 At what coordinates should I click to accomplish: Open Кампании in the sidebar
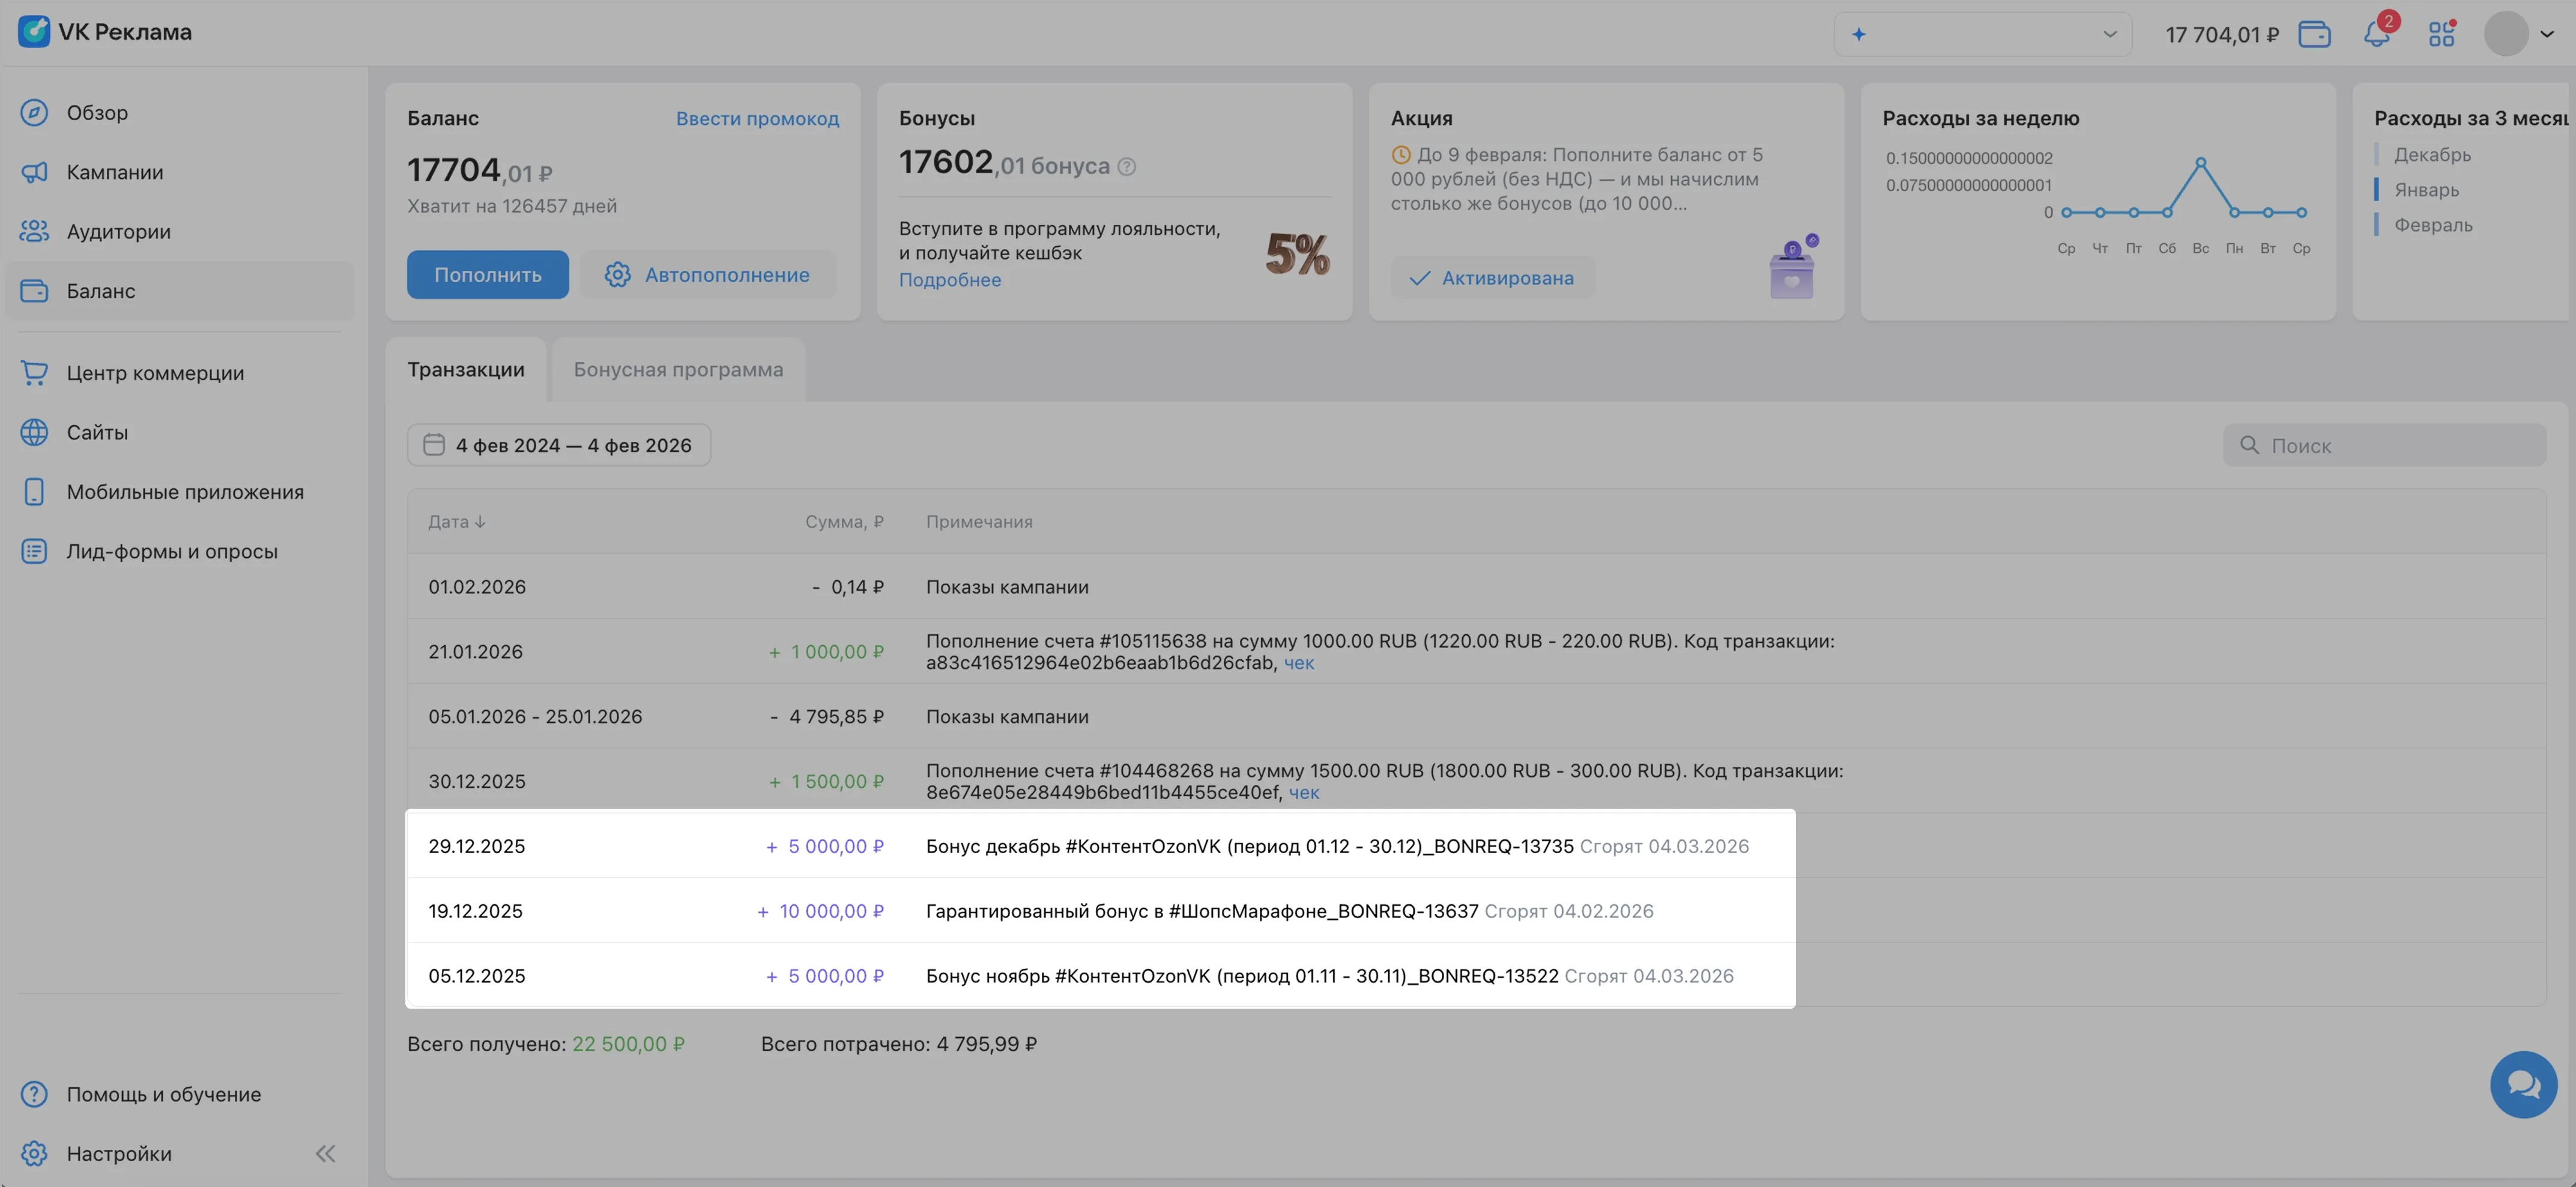point(115,172)
